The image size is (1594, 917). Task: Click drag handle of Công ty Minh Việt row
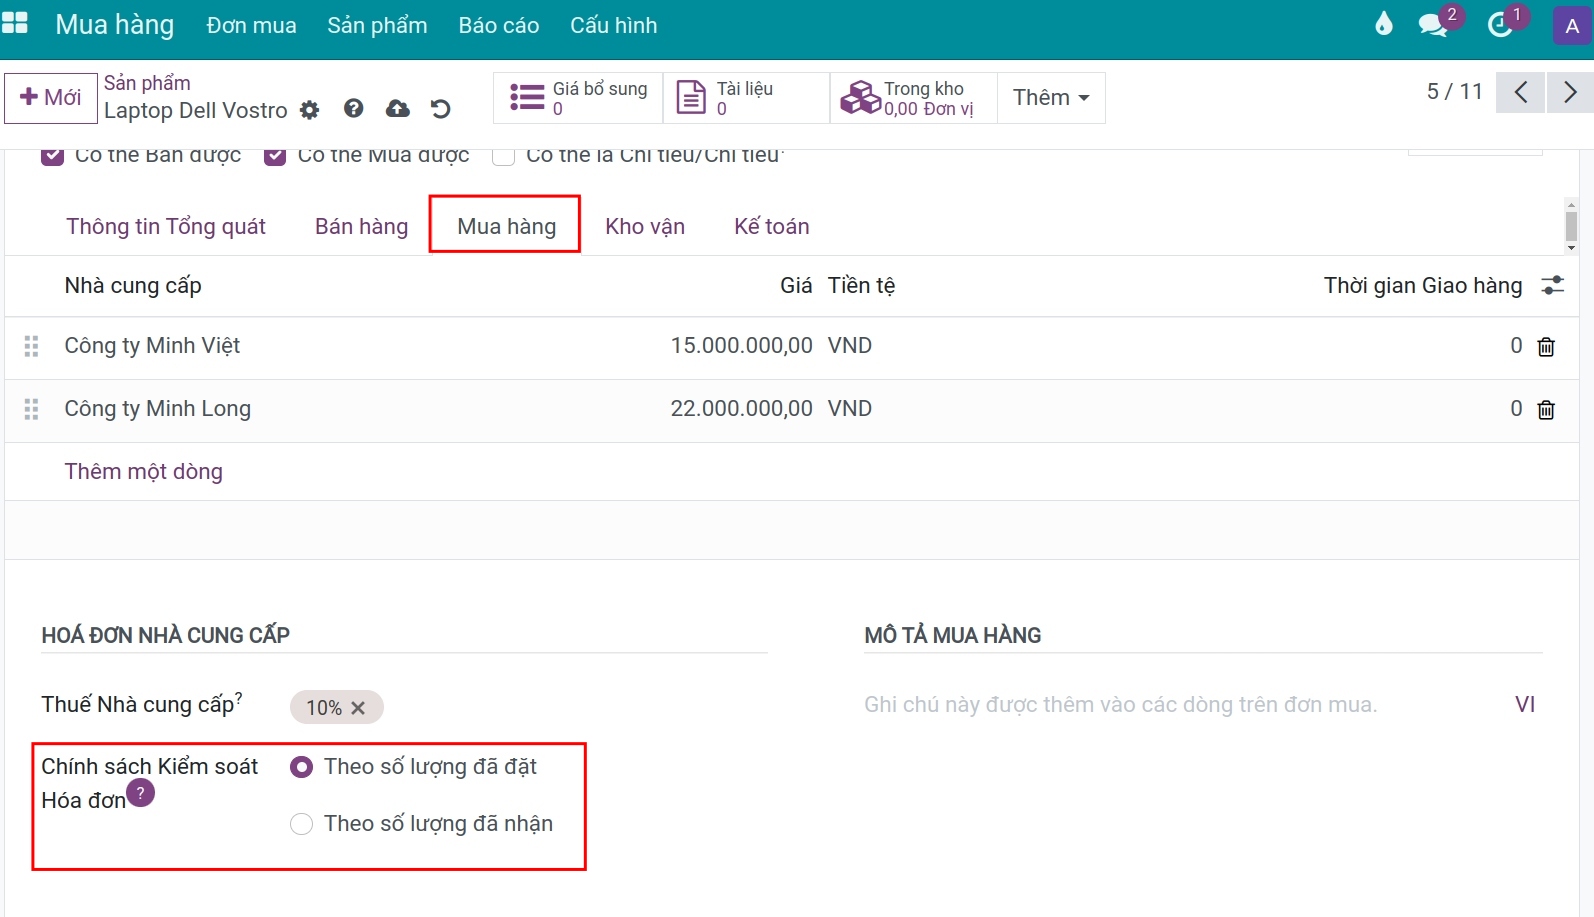coord(31,346)
